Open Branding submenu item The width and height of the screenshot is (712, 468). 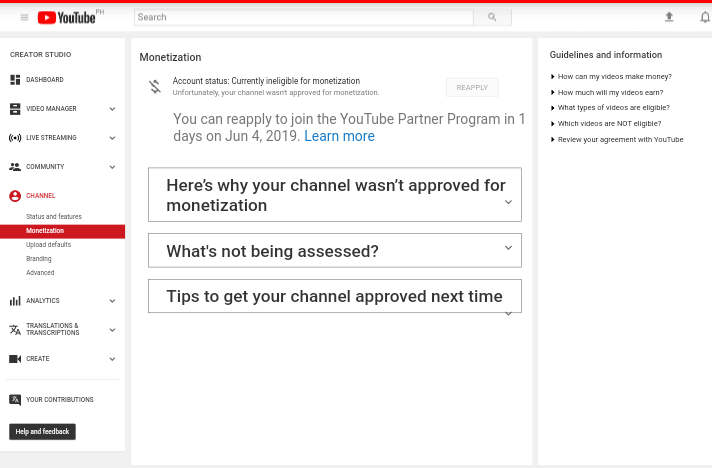39,259
